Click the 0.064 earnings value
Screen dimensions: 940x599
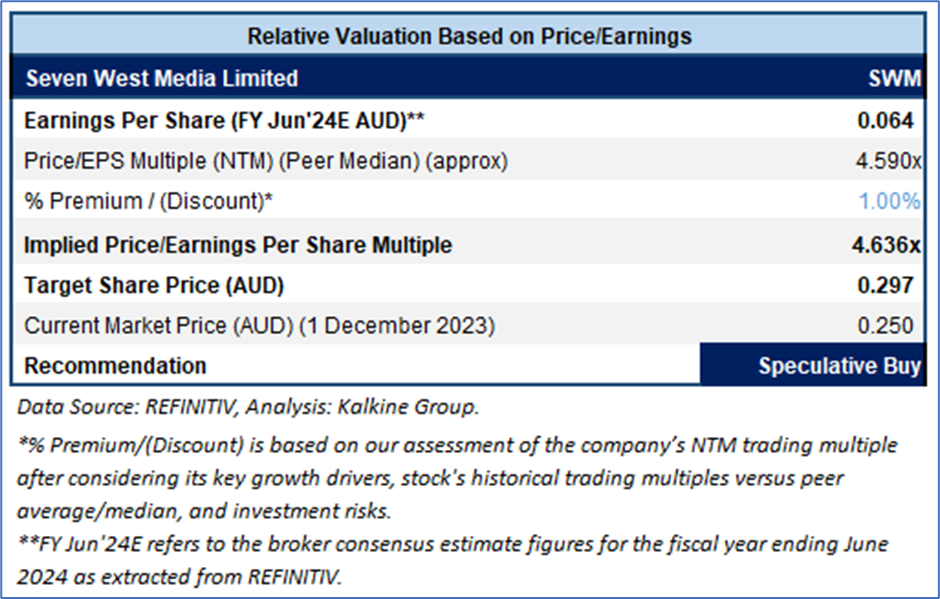click(885, 120)
